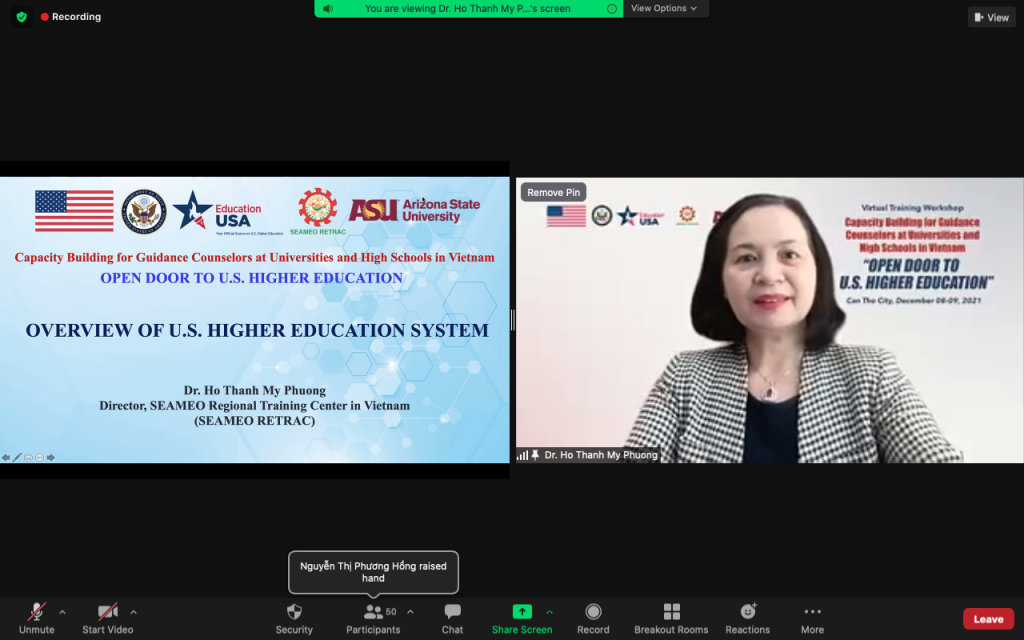Open the Reactions picker
1024x640 pixels.
pyautogui.click(x=747, y=612)
